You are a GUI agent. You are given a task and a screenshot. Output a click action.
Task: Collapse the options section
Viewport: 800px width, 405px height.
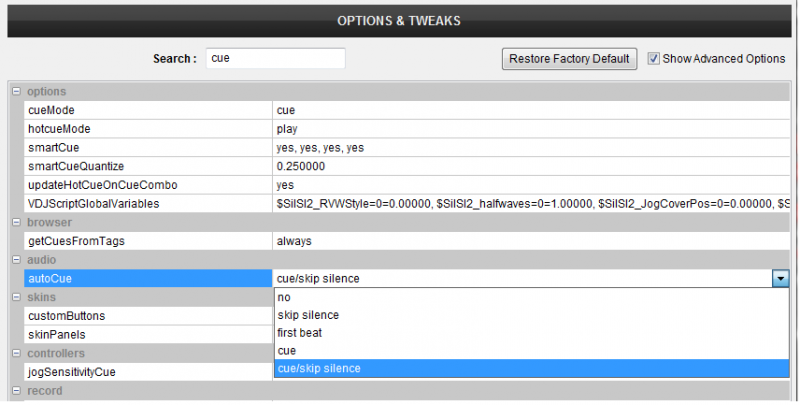[x=16, y=92]
